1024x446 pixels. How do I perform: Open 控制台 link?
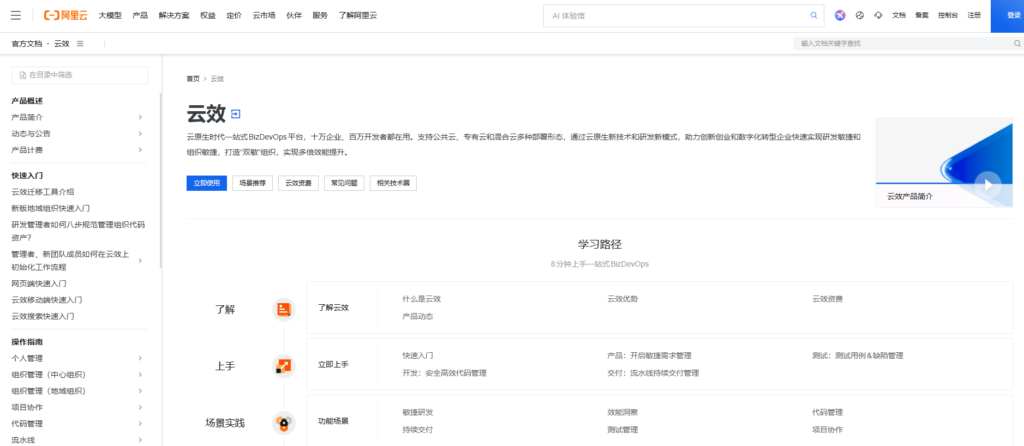pos(948,15)
